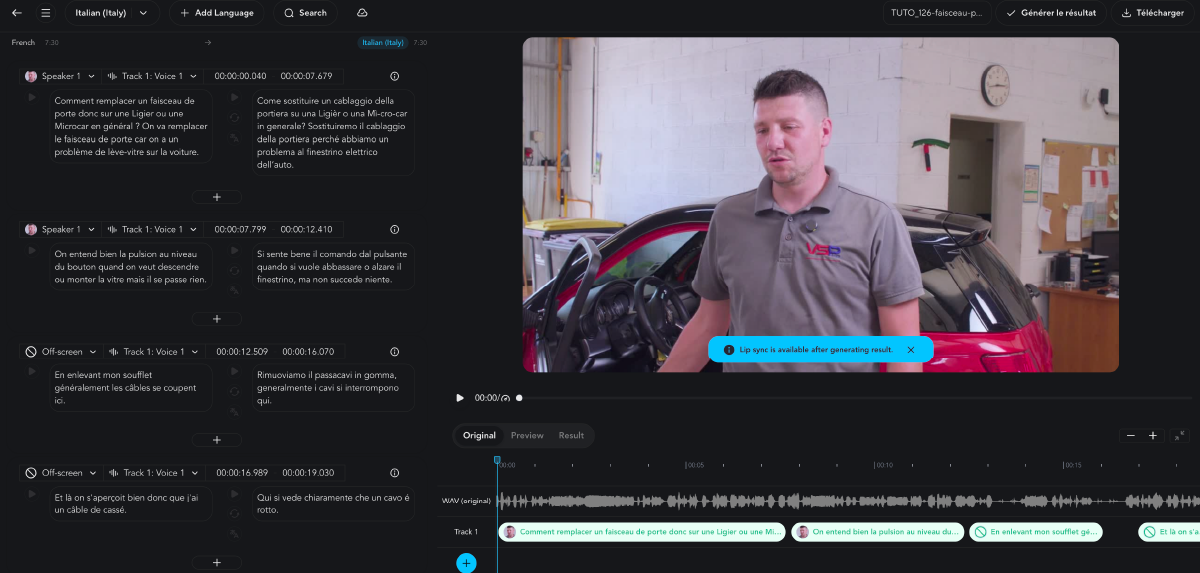
Task: Switch to the Original tab
Action: pos(479,435)
